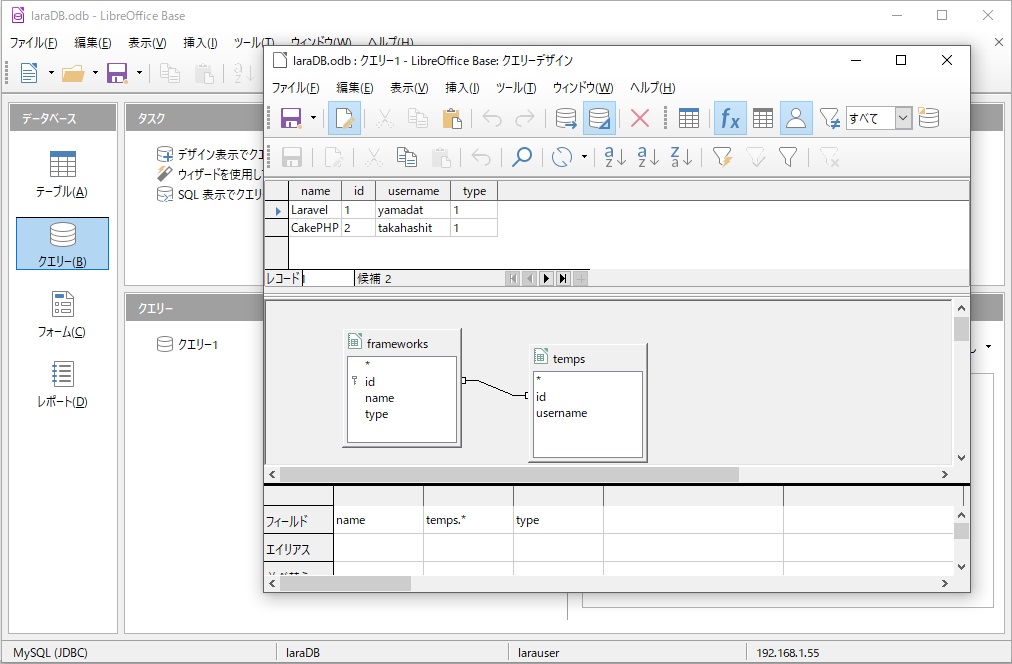Open the save icon's dropdown arrow
The image size is (1012, 664).
(x=313, y=119)
